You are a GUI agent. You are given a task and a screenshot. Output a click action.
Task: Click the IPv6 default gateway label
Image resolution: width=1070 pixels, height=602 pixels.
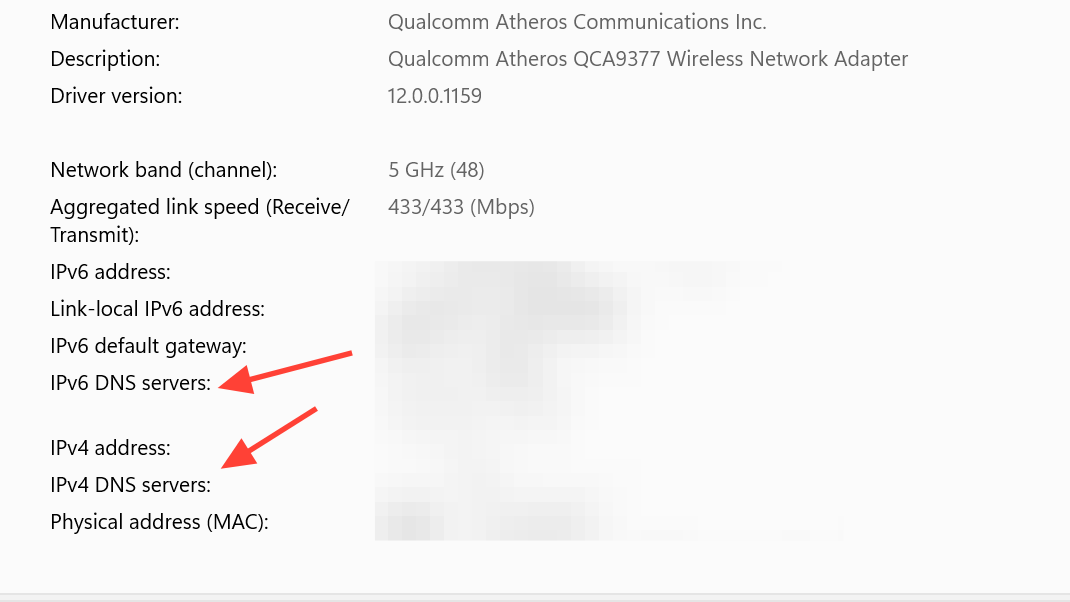[x=148, y=346]
